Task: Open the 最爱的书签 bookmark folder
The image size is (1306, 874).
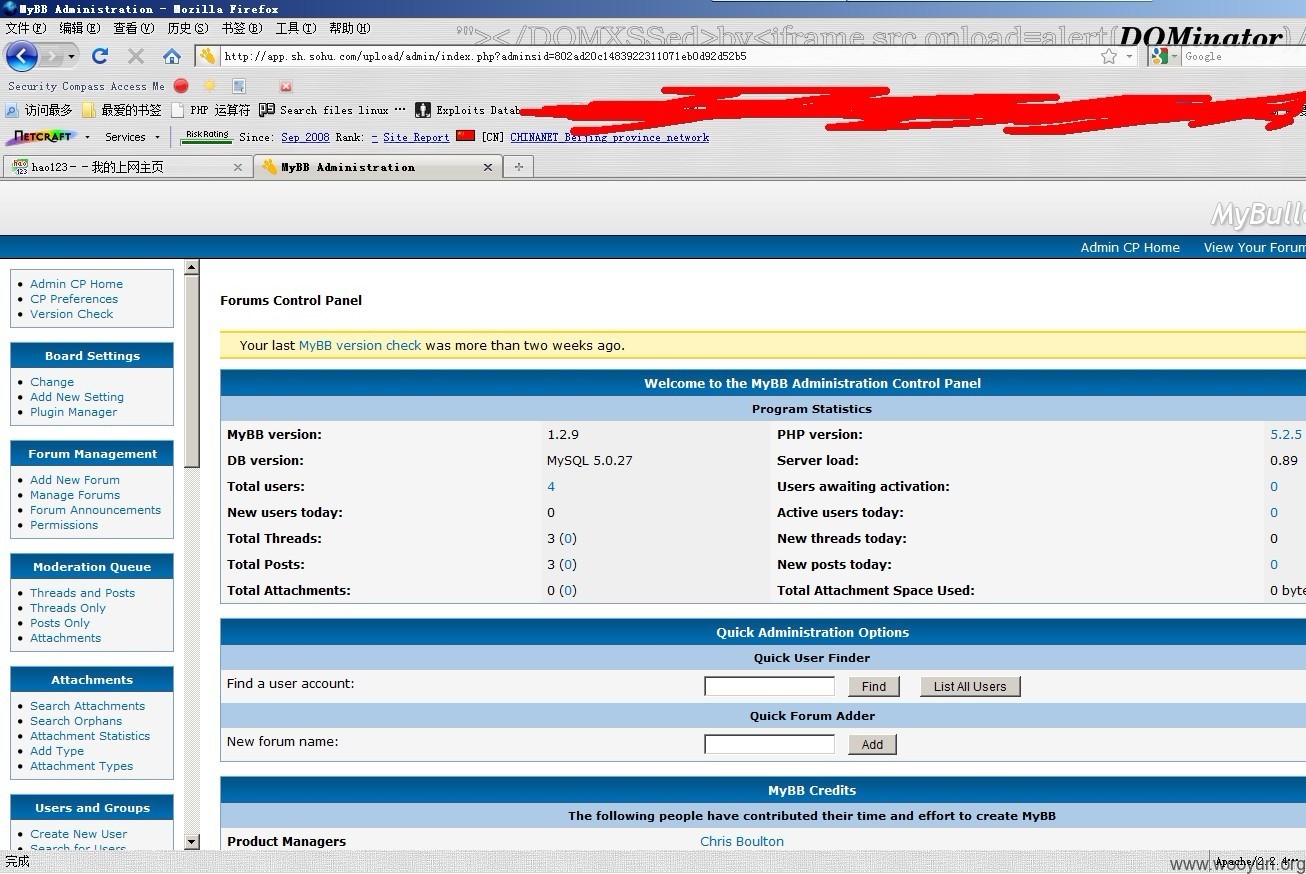Action: (x=121, y=110)
